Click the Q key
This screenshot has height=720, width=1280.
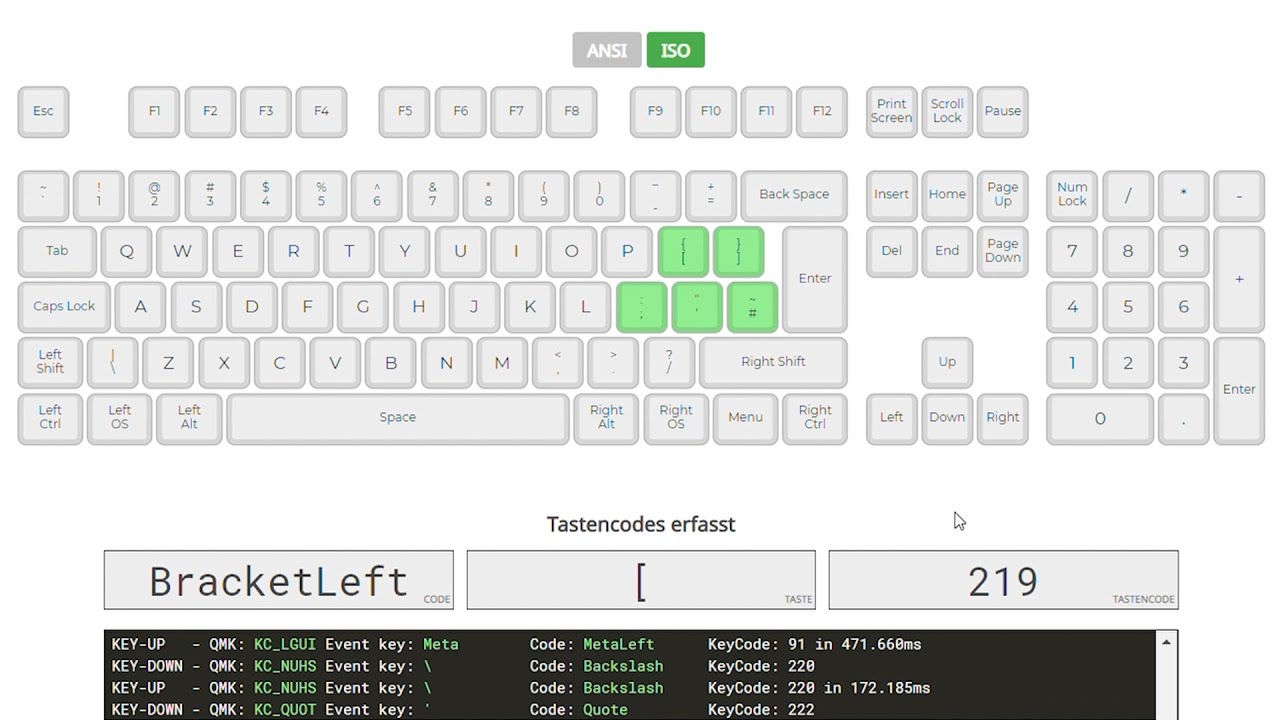coord(126,251)
